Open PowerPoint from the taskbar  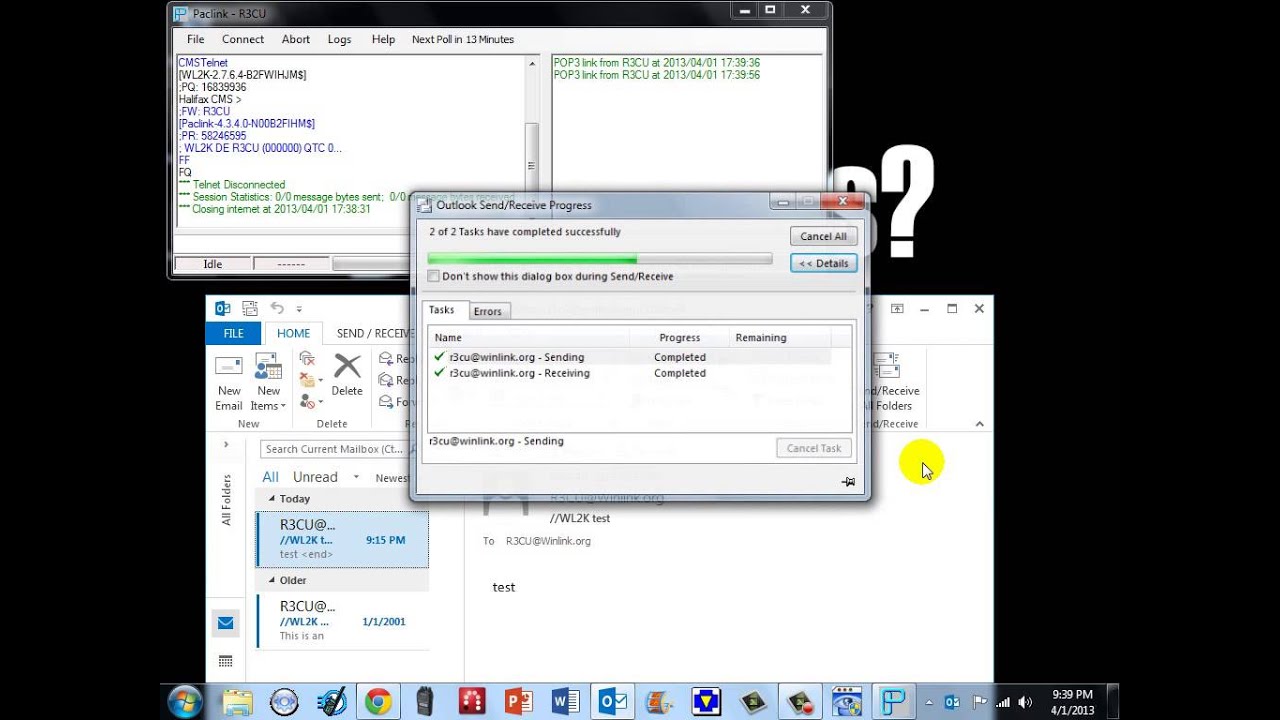coord(518,702)
